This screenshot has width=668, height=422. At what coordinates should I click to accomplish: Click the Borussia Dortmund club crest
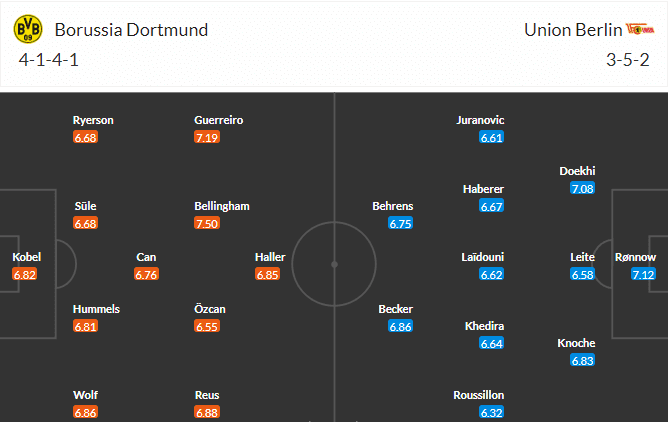coord(28,30)
